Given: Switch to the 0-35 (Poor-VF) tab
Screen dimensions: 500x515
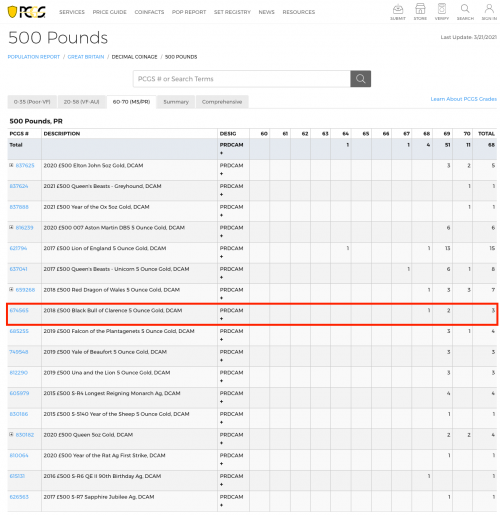Looking at the screenshot, I should coord(32,102).
